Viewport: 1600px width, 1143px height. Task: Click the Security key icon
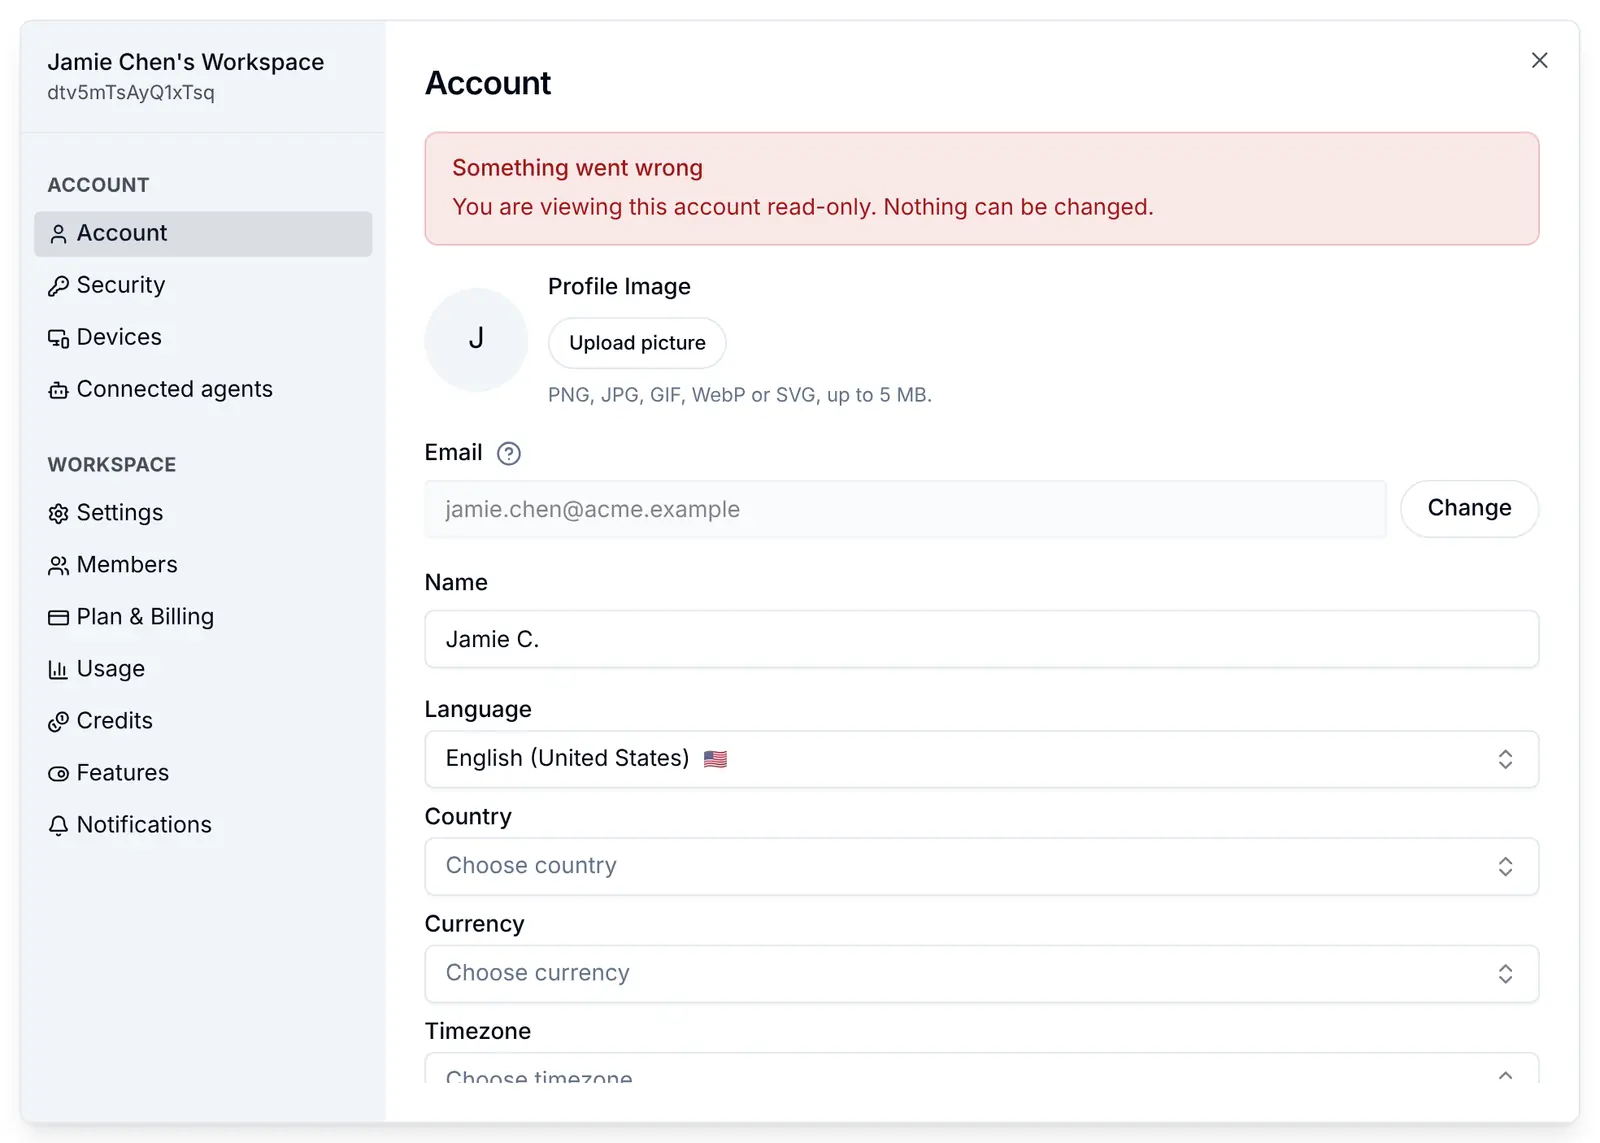tap(58, 286)
